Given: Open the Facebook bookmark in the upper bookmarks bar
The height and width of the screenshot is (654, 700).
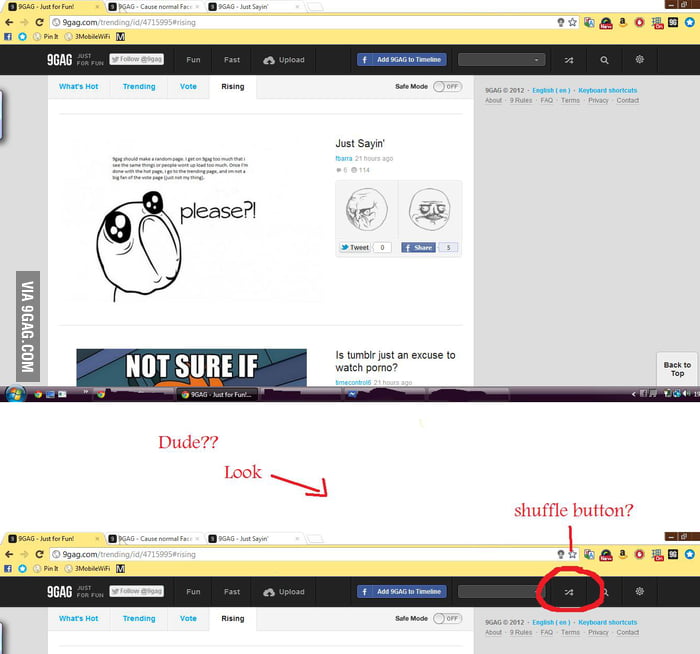Looking at the screenshot, I should [8, 37].
